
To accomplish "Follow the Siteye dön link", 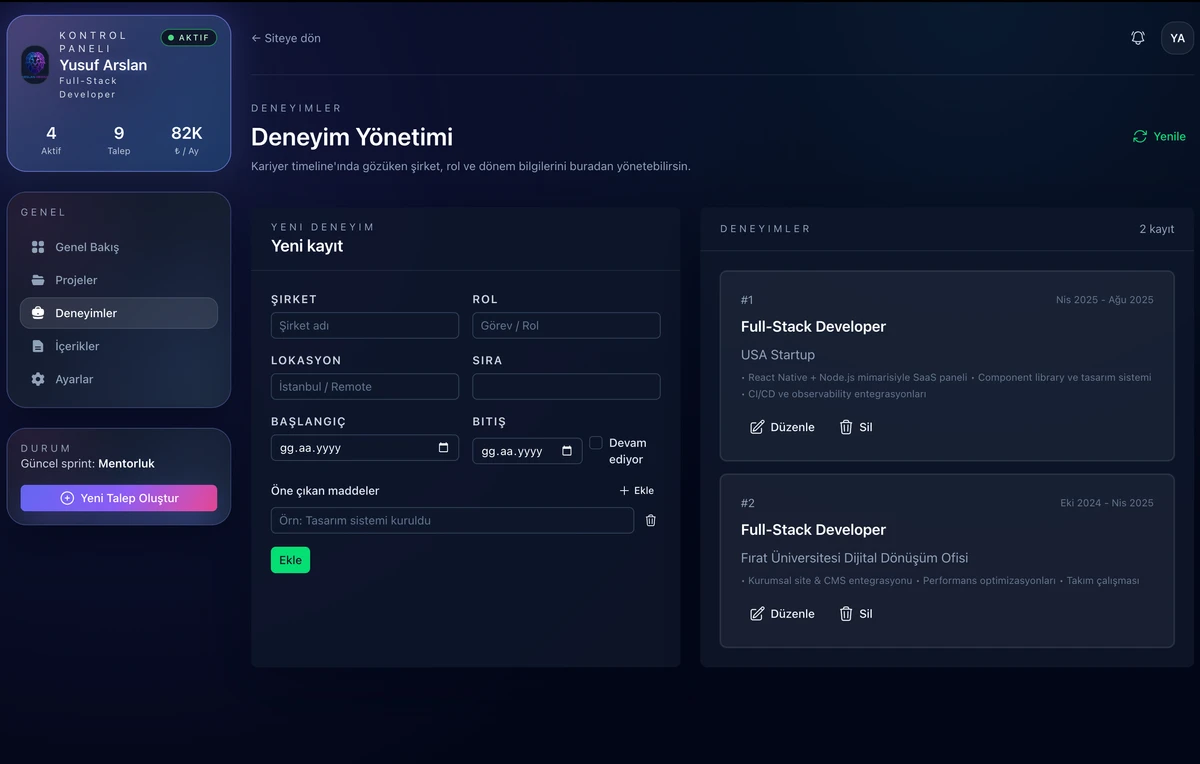I will (286, 38).
